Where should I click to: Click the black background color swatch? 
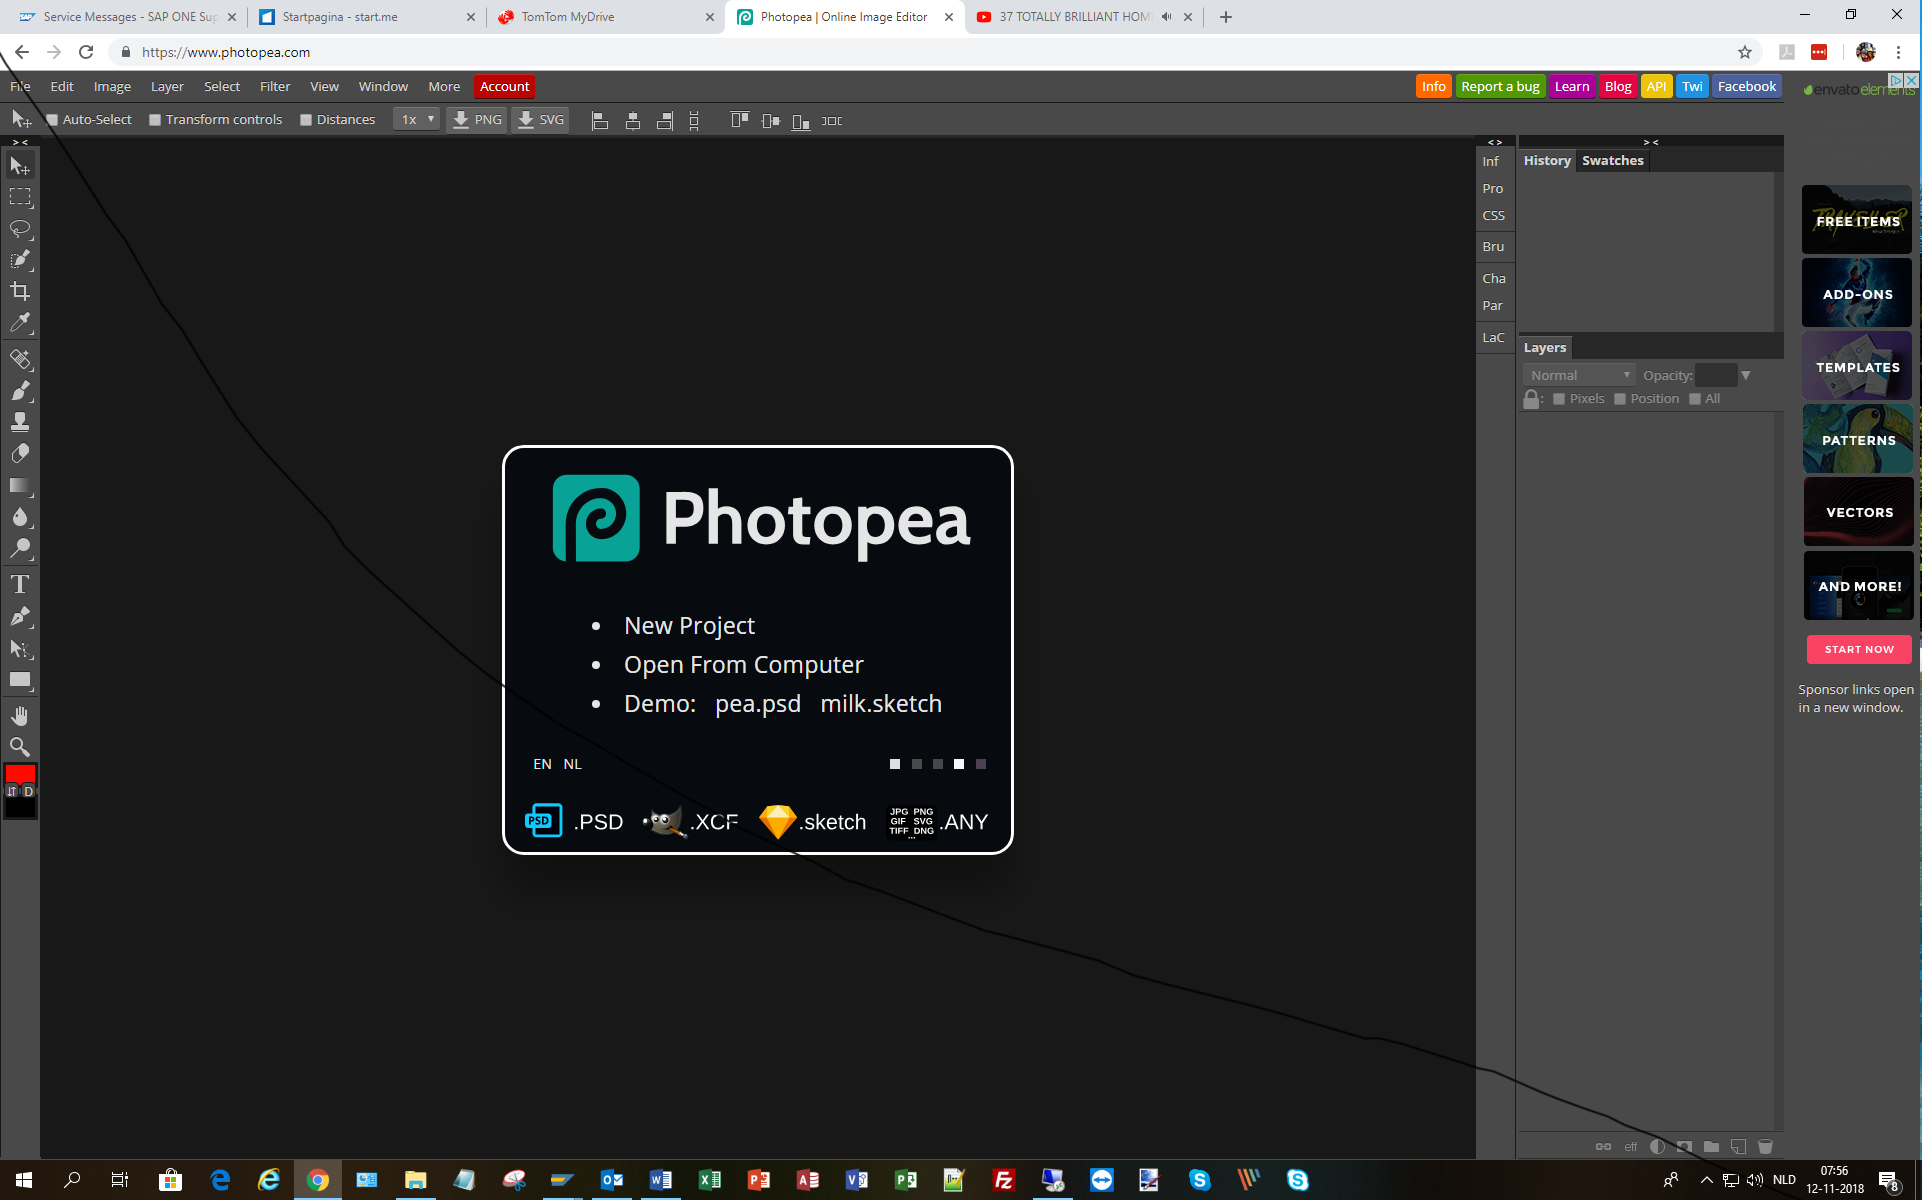click(x=20, y=807)
